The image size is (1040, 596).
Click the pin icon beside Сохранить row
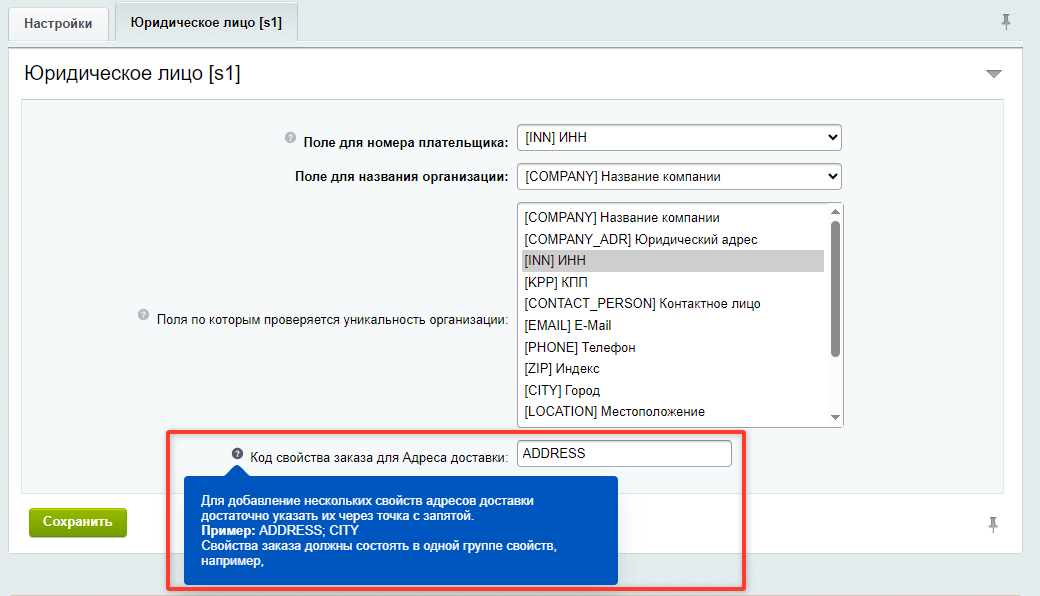pyautogui.click(x=993, y=524)
